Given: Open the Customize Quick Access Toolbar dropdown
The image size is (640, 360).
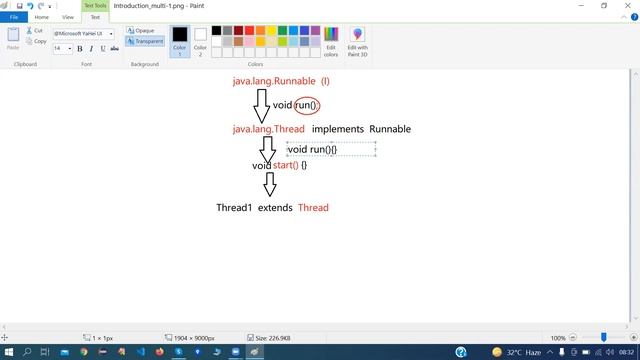Looking at the screenshot, I should click(50, 7).
